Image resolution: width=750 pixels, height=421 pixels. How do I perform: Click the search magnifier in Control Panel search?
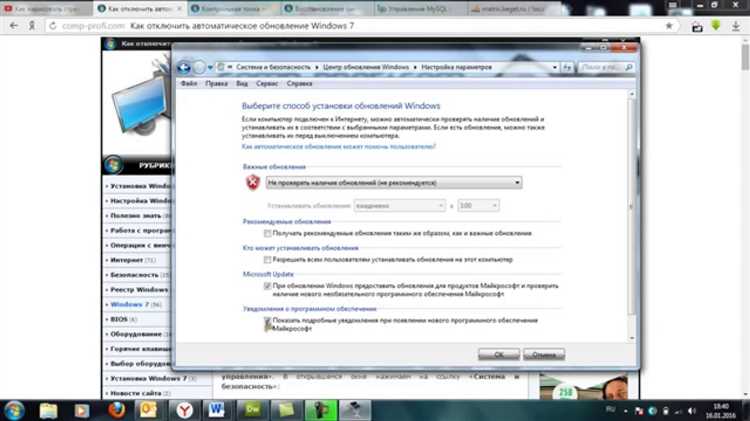[x=629, y=67]
